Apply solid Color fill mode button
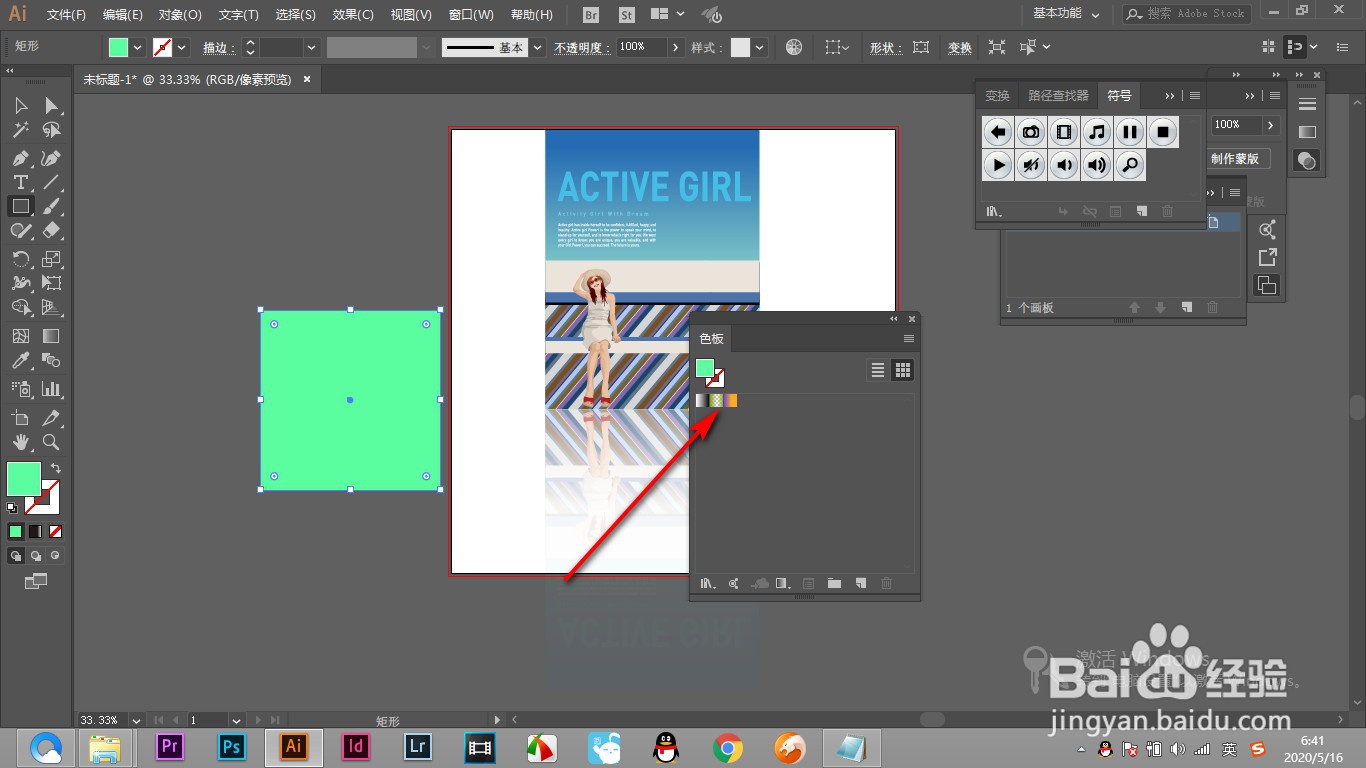This screenshot has height=768, width=1366. tap(15, 531)
